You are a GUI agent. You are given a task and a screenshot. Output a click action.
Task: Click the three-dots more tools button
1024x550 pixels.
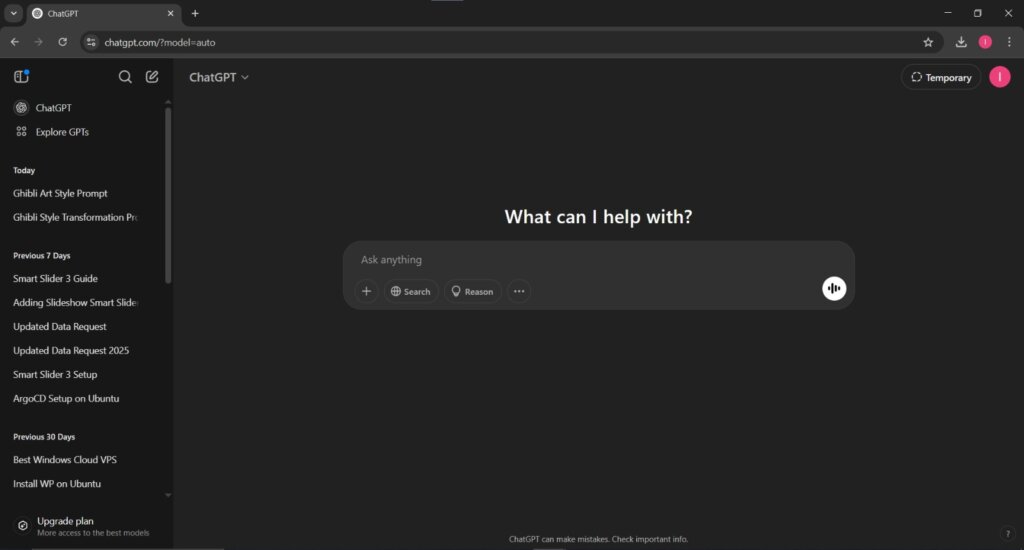[x=519, y=291]
